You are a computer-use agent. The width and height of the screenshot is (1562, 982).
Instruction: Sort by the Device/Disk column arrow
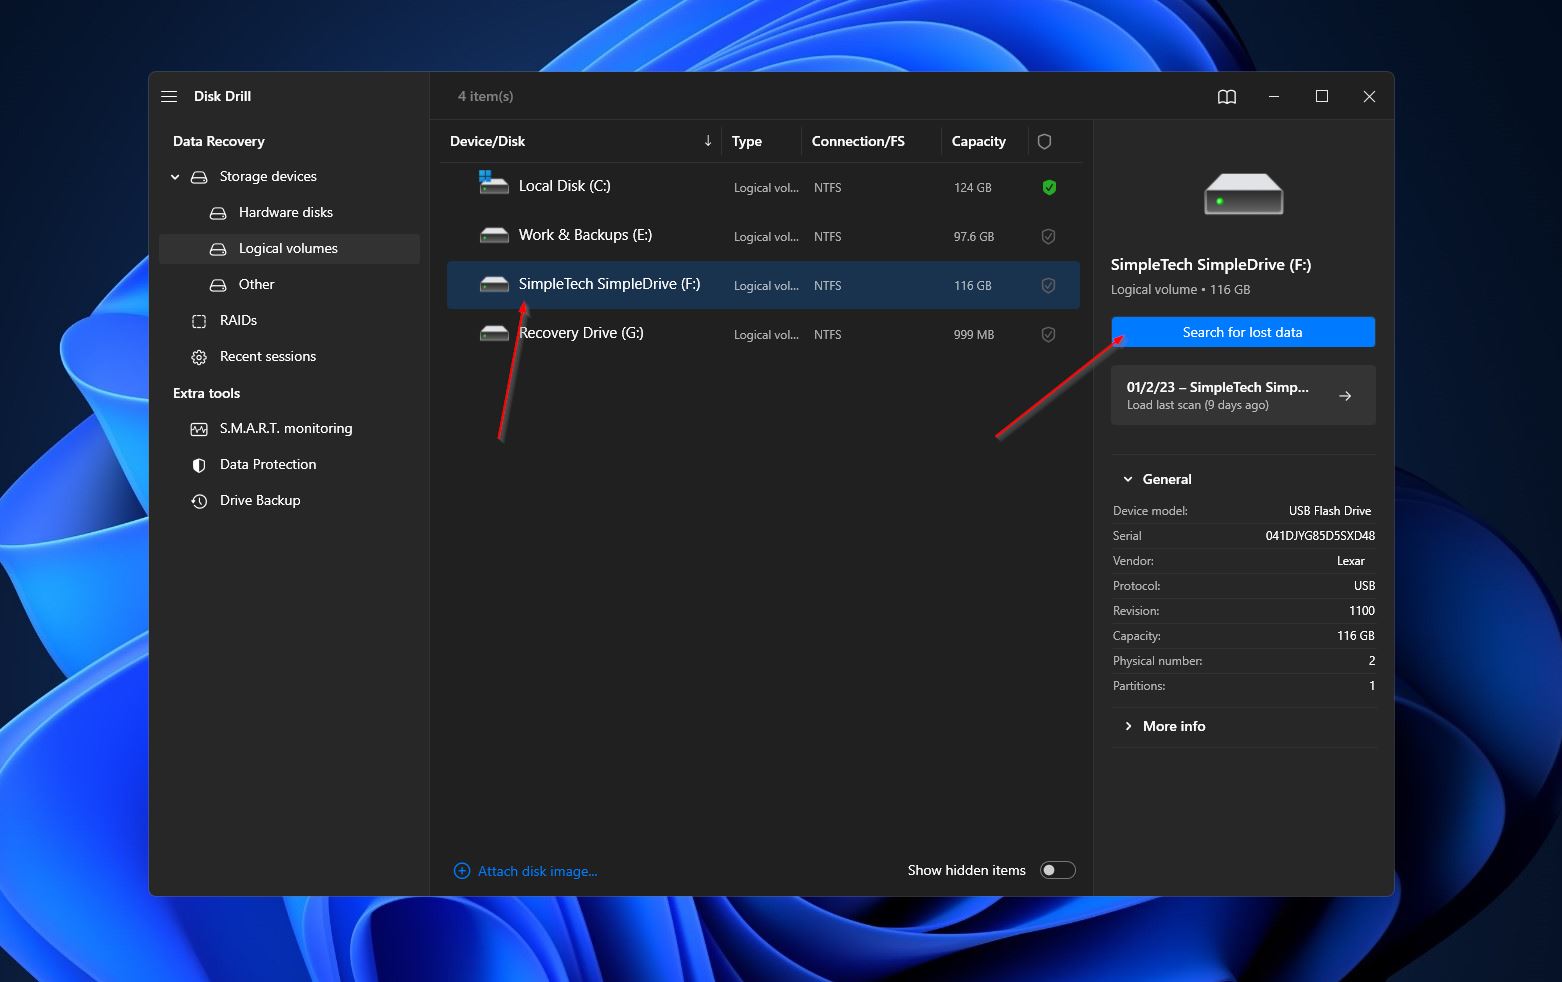[708, 141]
